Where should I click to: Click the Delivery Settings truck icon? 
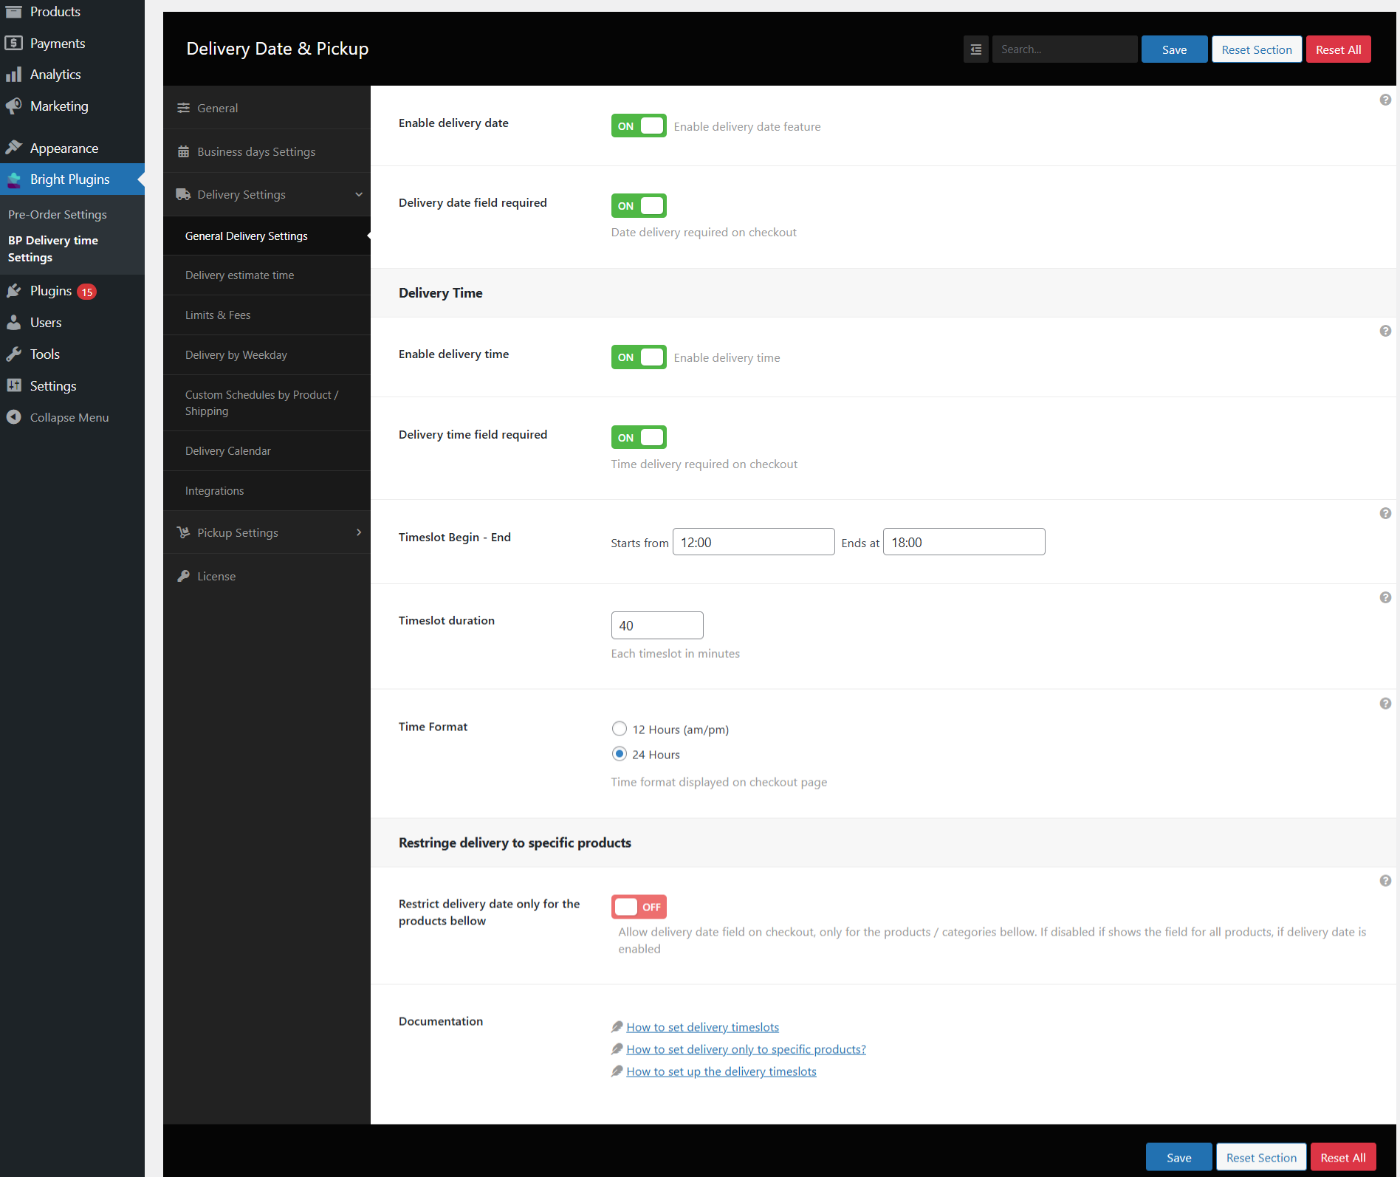[182, 194]
